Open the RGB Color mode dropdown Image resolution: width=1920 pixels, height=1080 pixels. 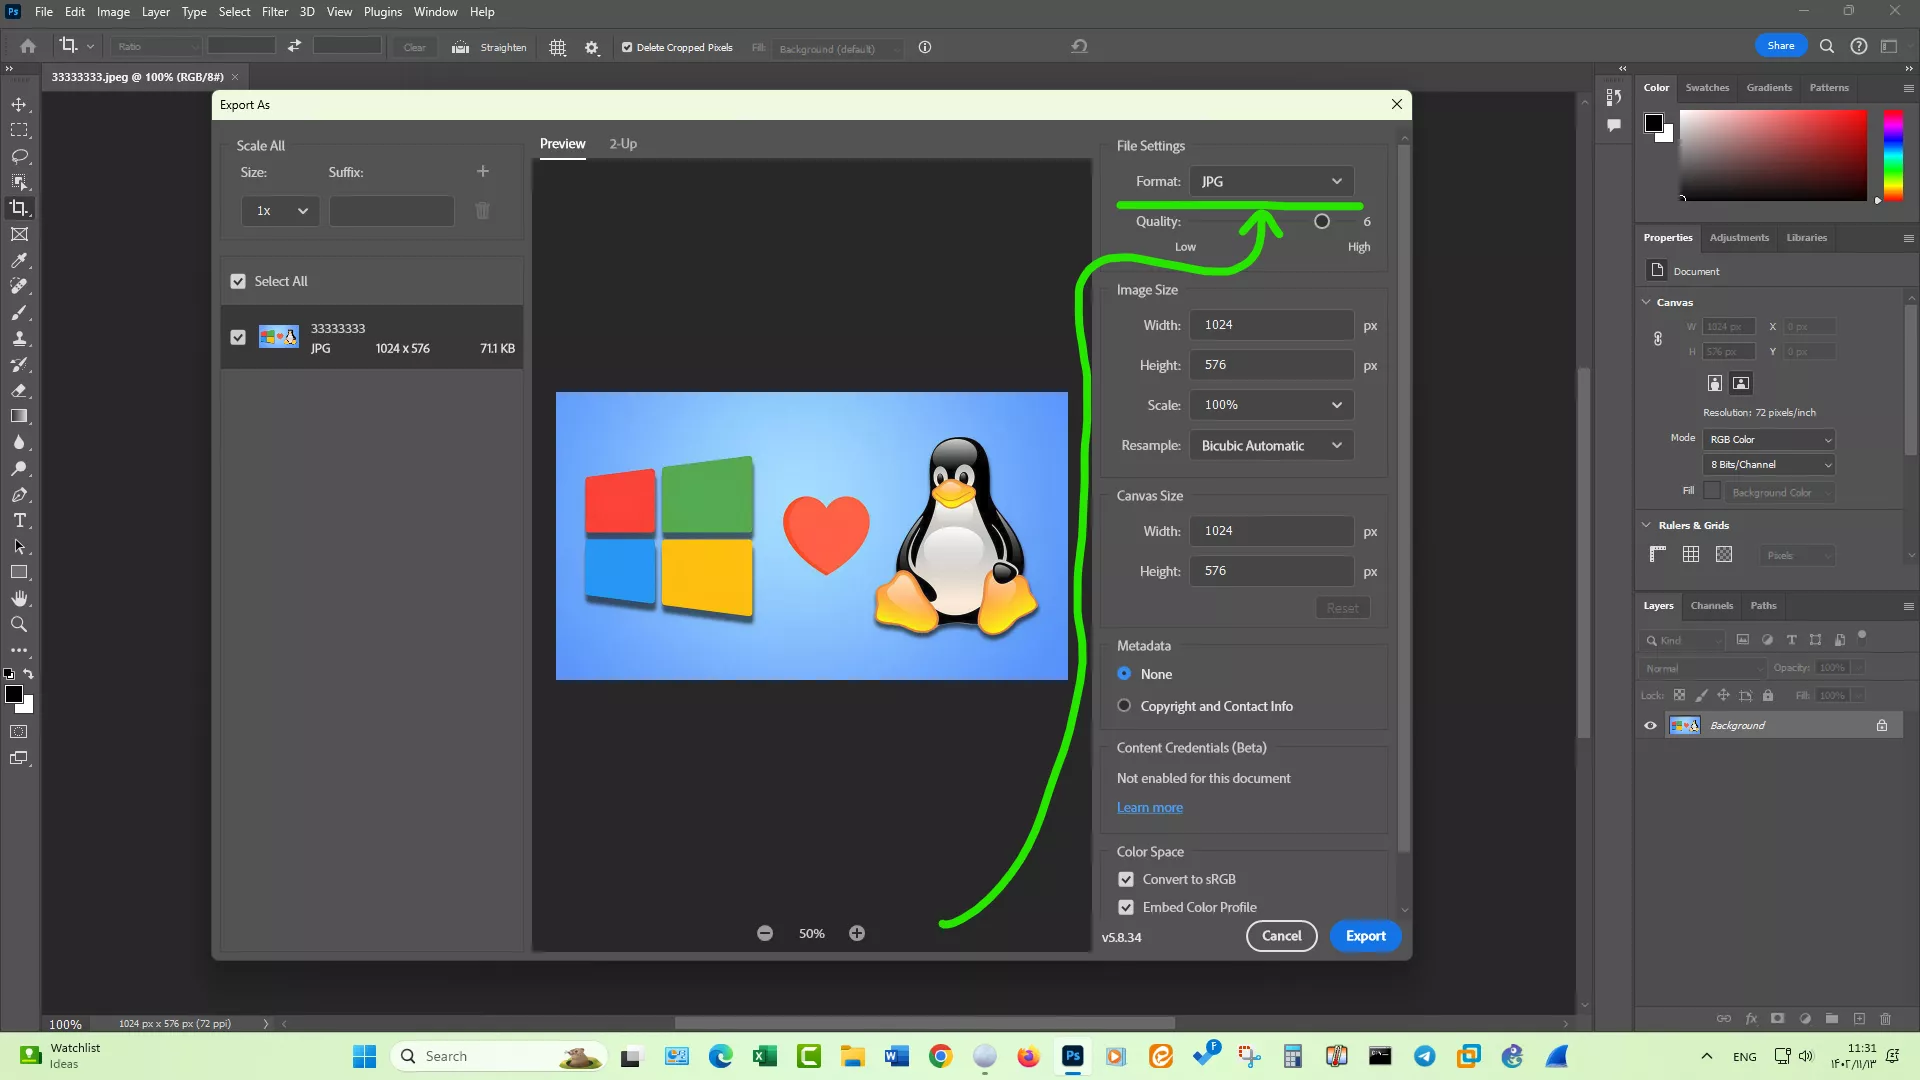coord(1769,439)
